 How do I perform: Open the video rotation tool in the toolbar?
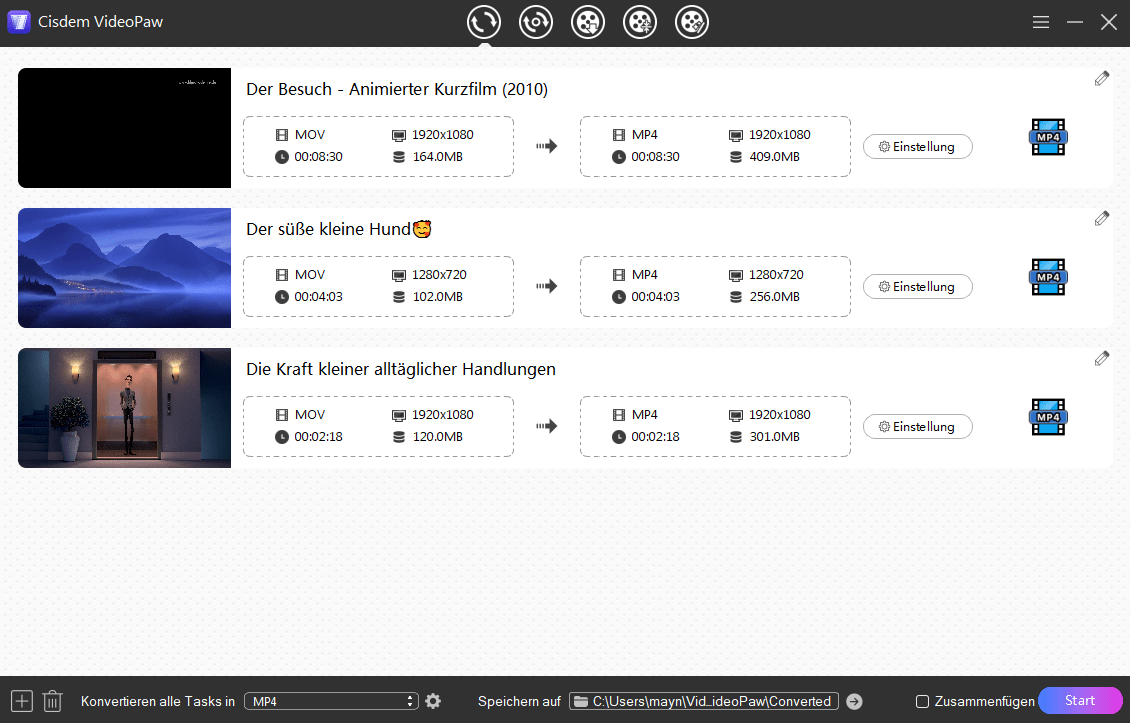(x=536, y=21)
